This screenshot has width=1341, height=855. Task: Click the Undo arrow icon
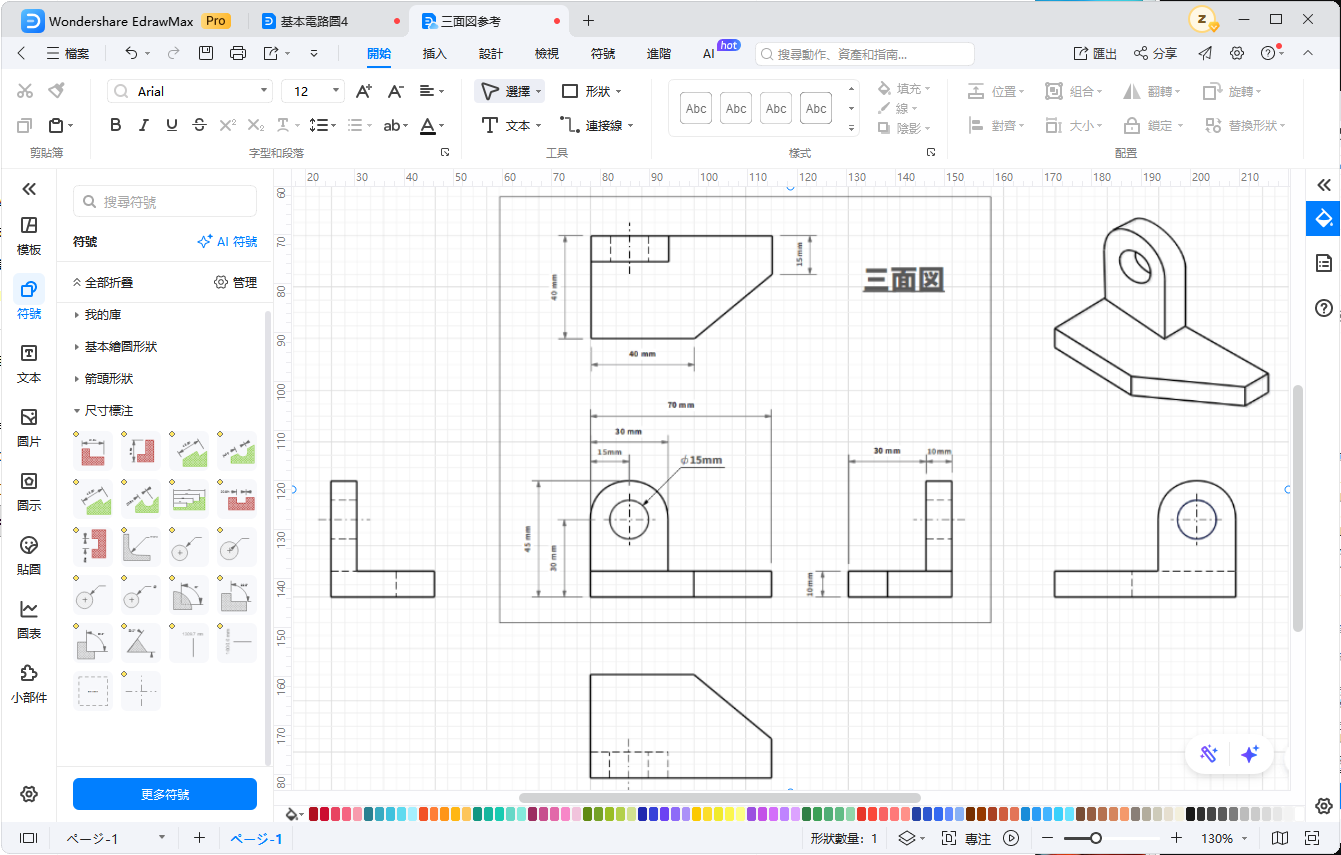click(132, 53)
